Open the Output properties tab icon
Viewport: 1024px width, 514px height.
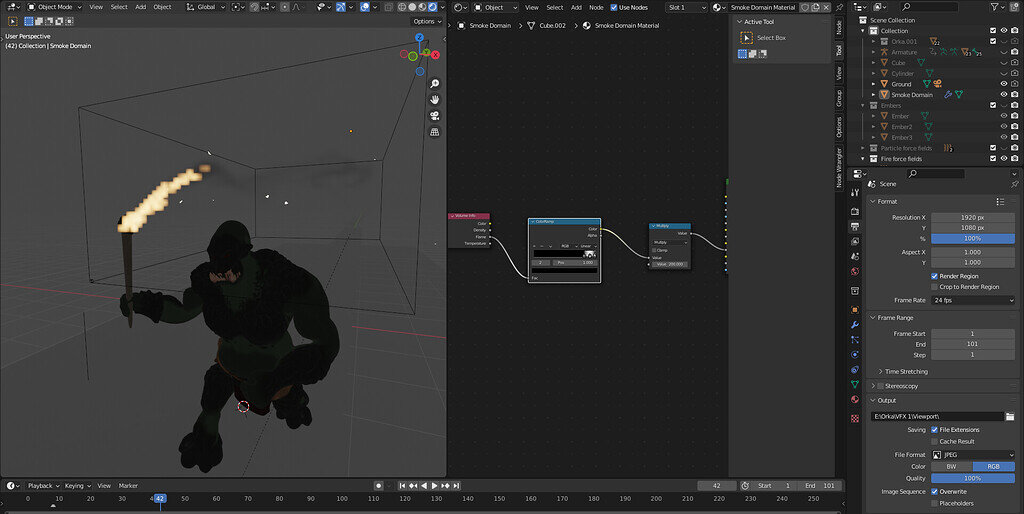pyautogui.click(x=855, y=226)
